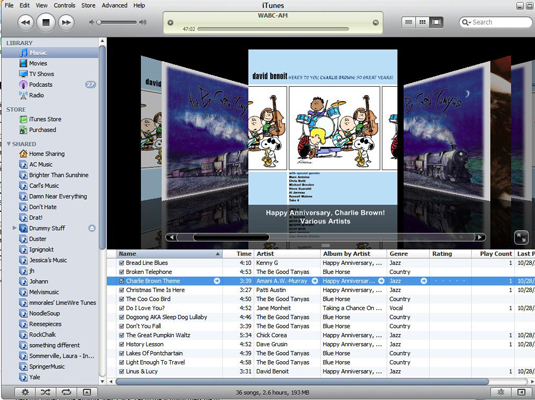
Task: Open the Controls menu
Action: (x=64, y=5)
